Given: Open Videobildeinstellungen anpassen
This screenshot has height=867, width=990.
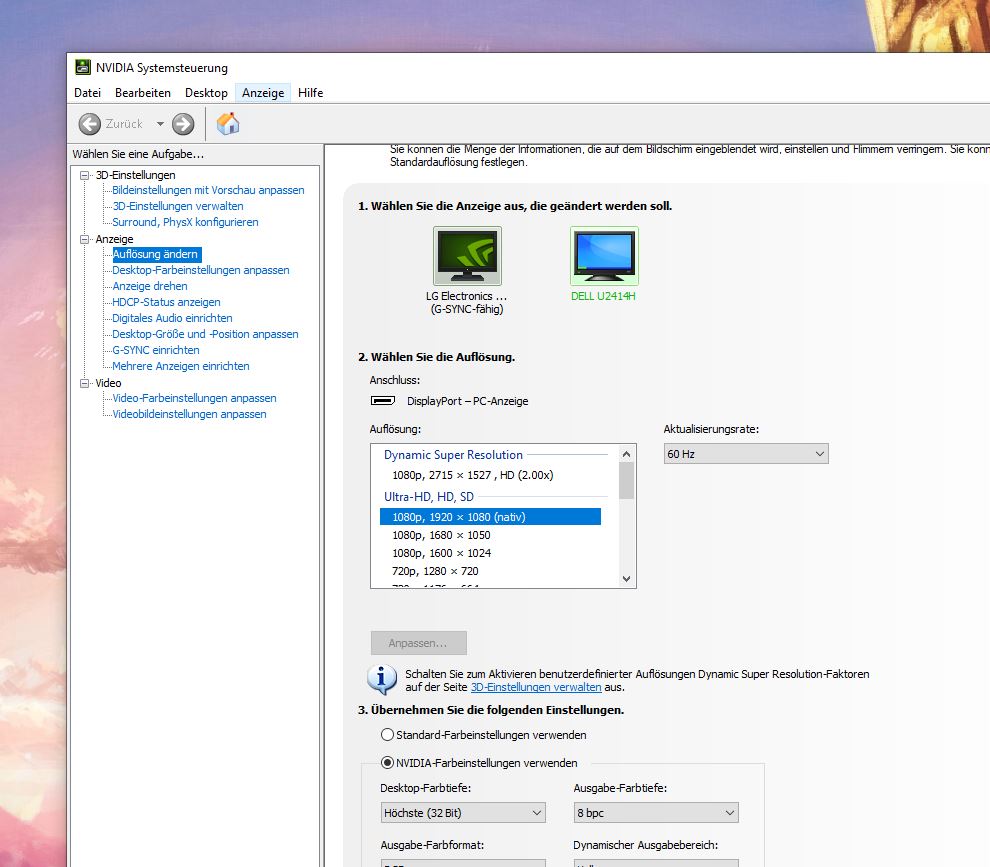Looking at the screenshot, I should 189,414.
